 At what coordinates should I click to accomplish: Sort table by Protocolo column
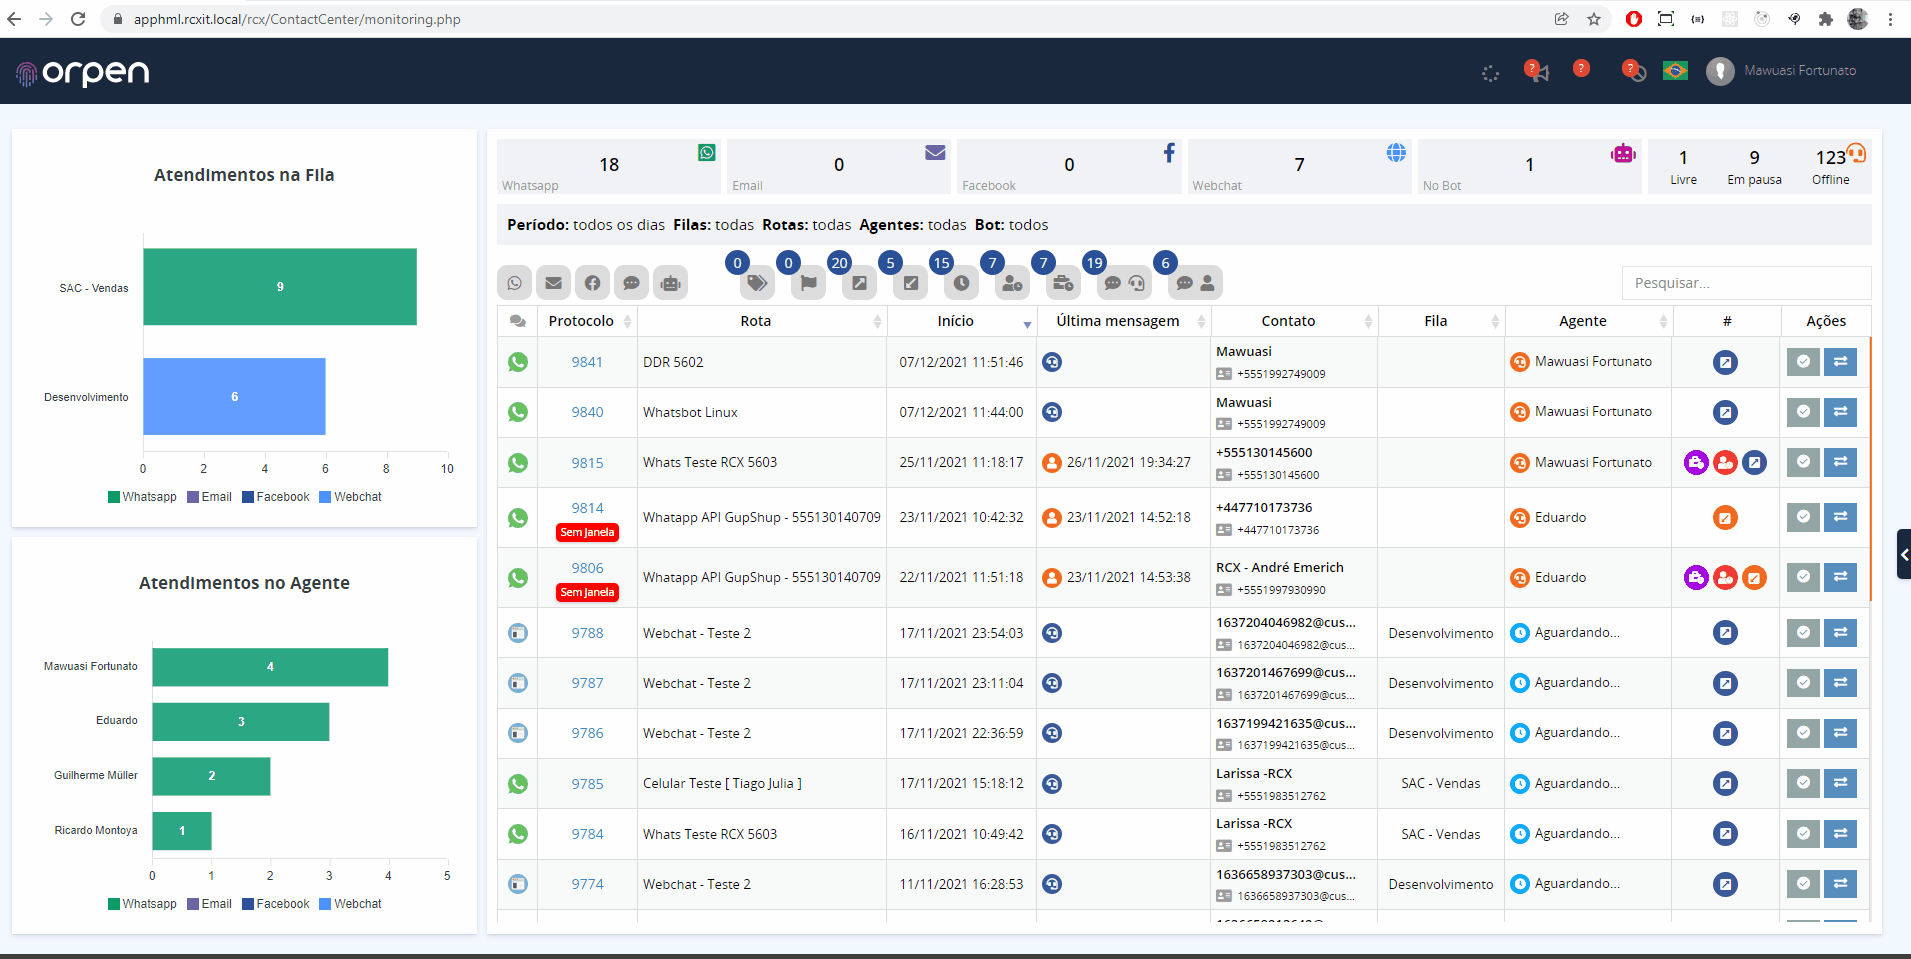coord(587,321)
